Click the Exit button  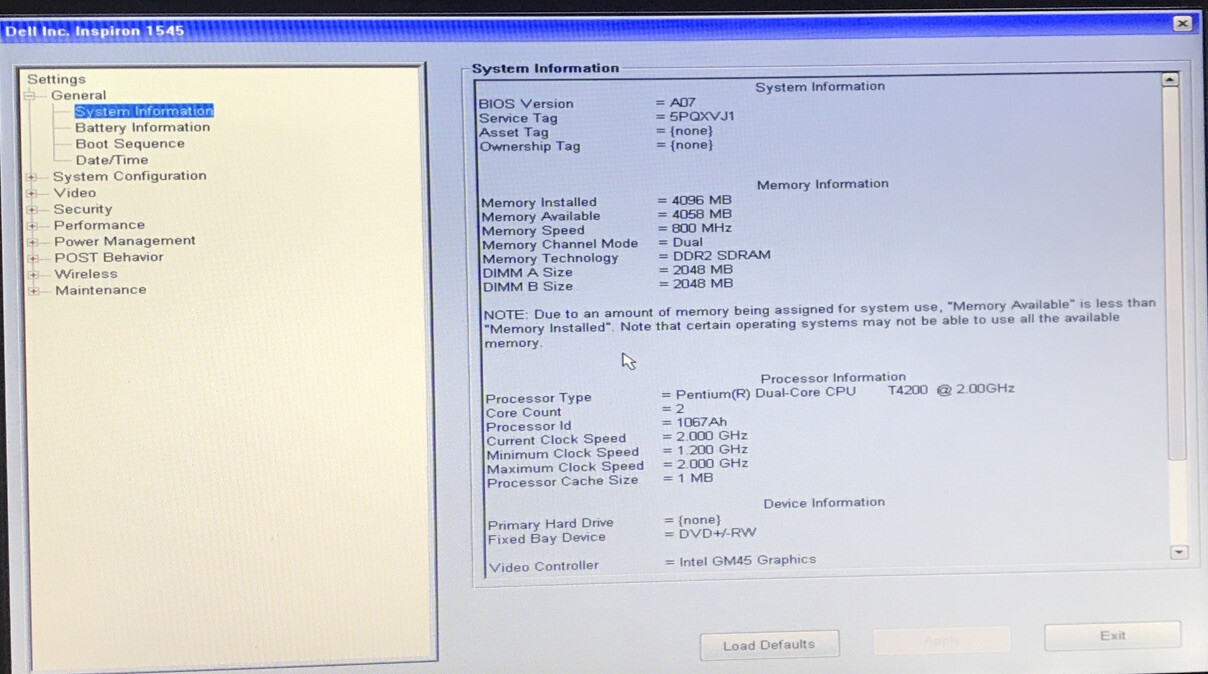1112,635
